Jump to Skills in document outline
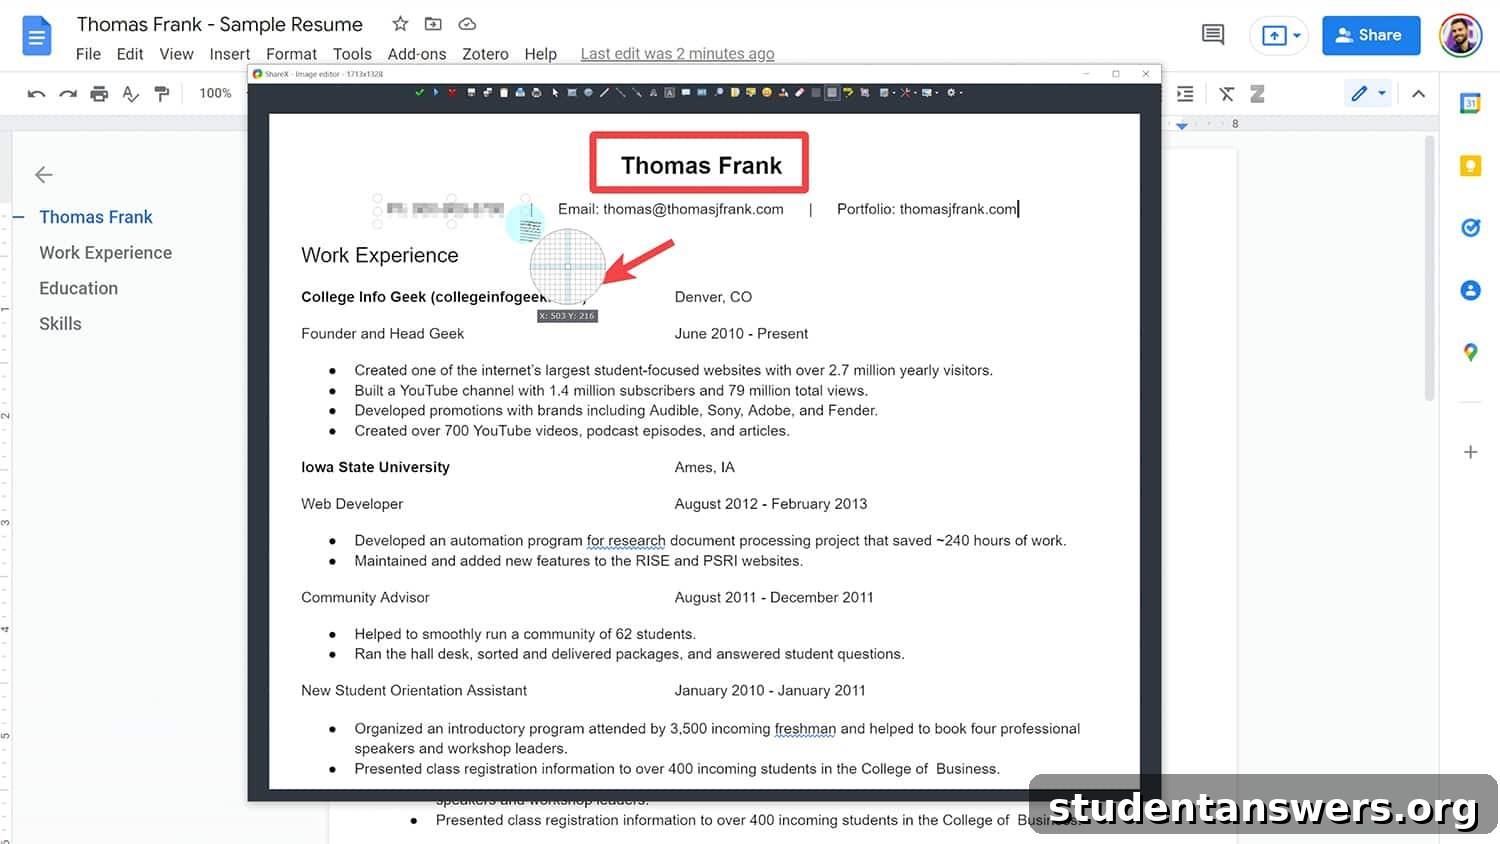Image resolution: width=1500 pixels, height=844 pixels. (60, 324)
